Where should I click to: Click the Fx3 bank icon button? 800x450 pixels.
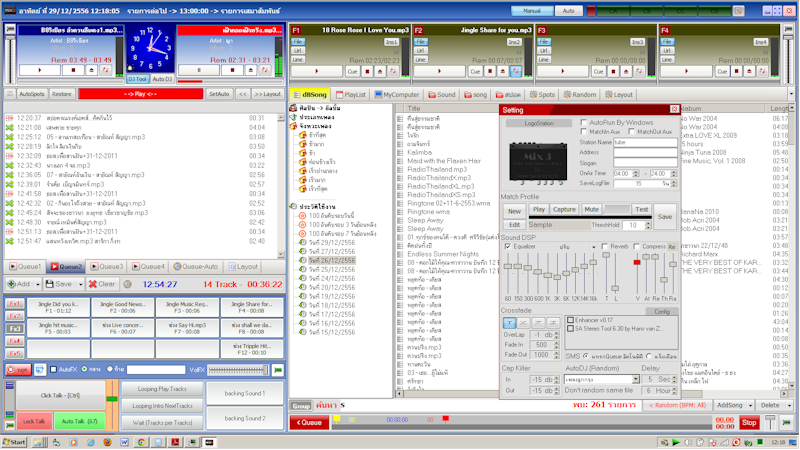16,328
